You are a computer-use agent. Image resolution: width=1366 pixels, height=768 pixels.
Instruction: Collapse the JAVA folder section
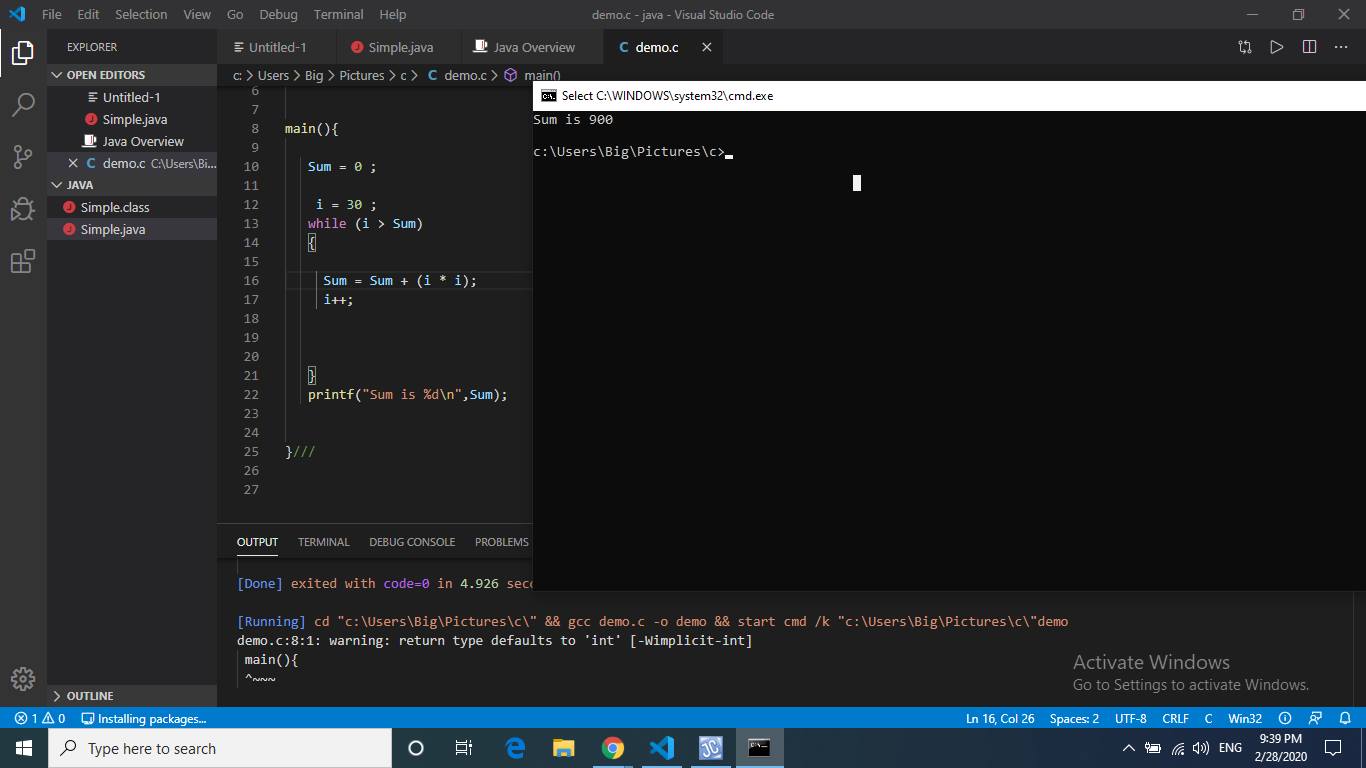(79, 185)
